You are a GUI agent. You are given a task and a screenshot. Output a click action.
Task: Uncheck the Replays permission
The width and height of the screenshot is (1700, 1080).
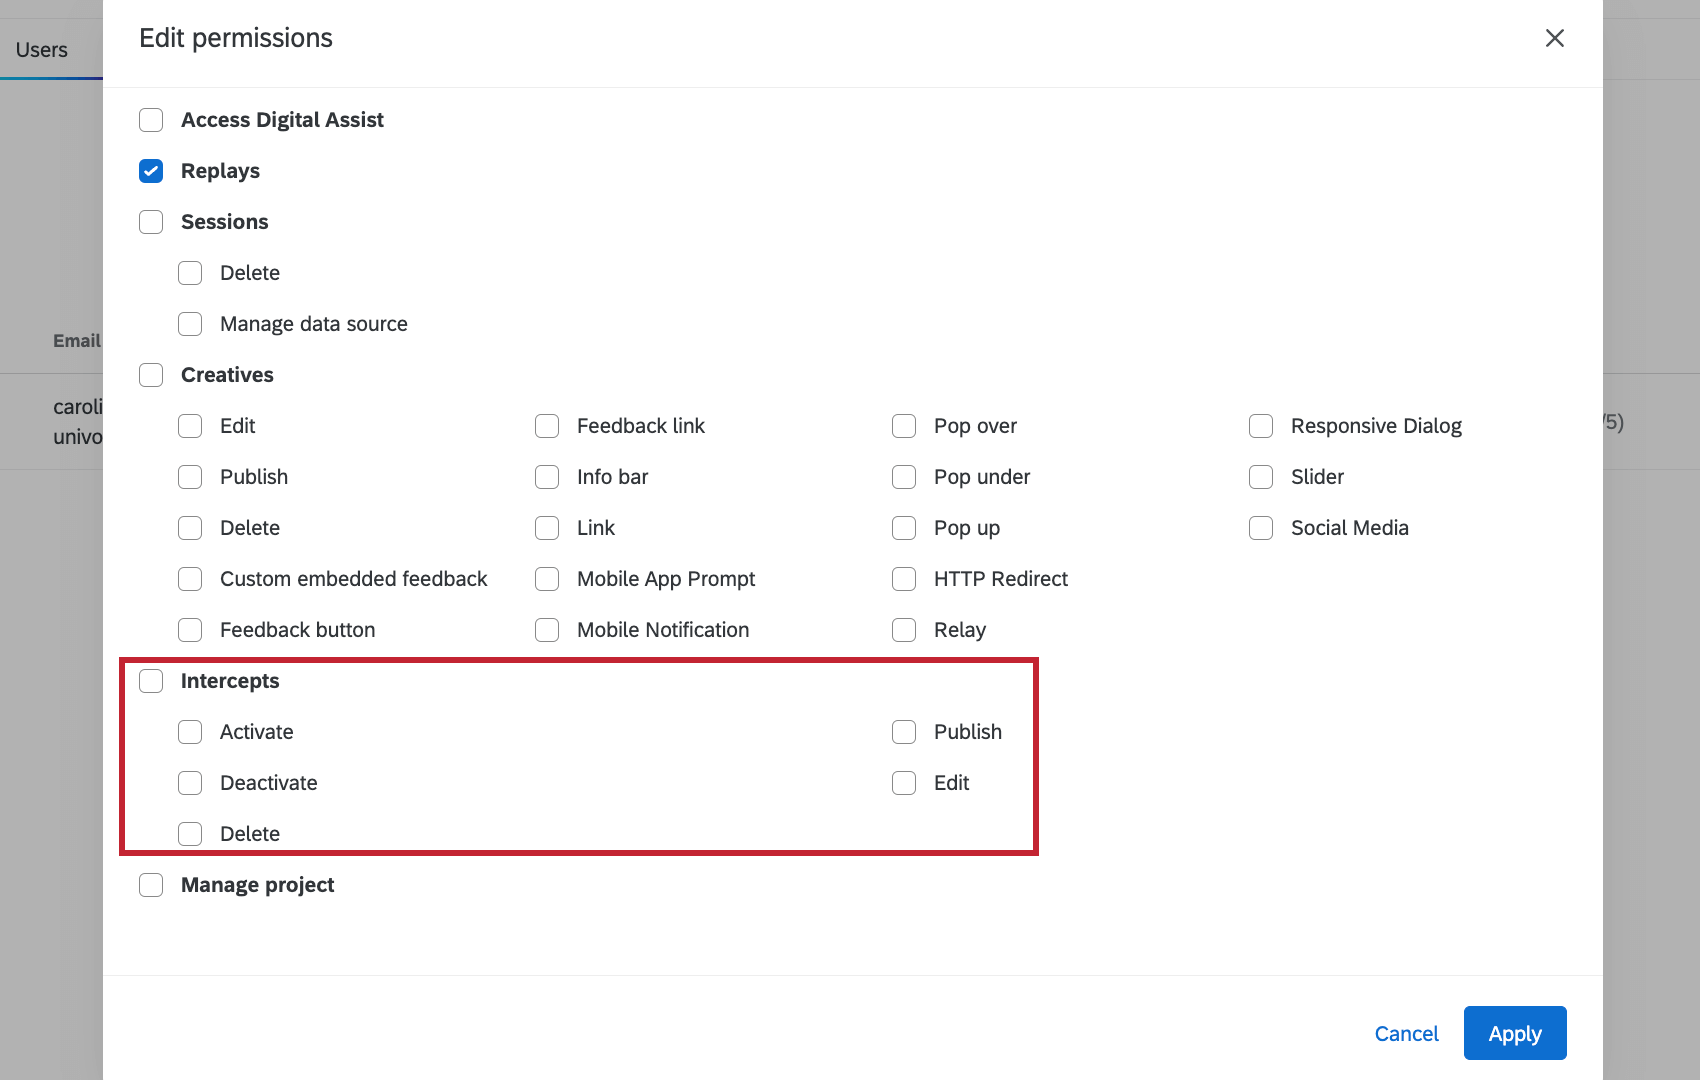[x=151, y=171]
